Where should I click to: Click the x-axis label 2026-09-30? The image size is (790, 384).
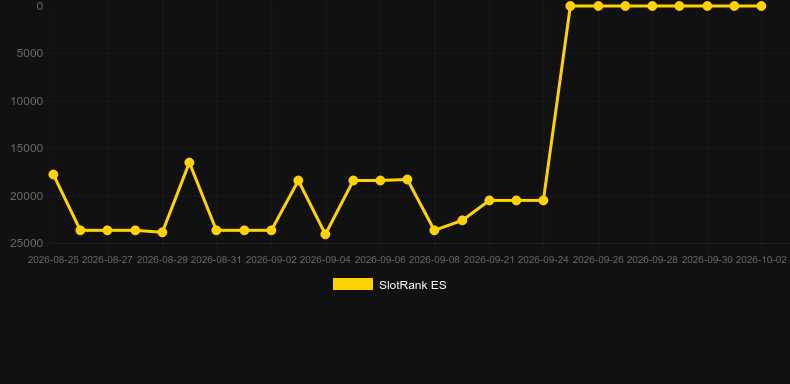coord(707,260)
